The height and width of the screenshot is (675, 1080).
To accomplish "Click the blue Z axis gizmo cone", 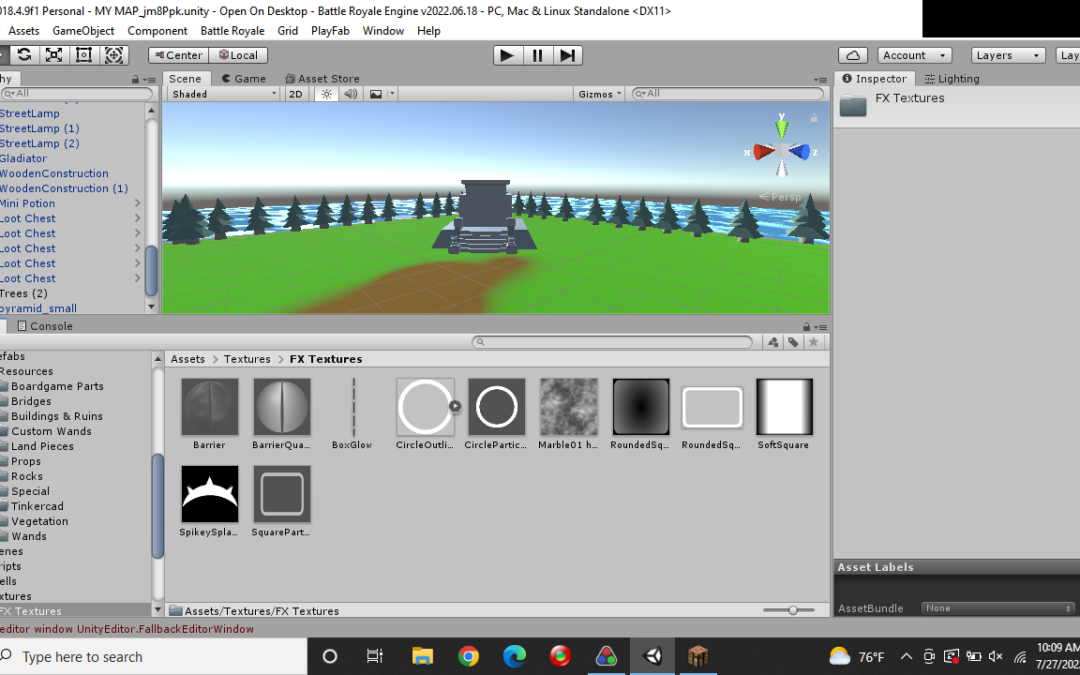I will coord(800,152).
